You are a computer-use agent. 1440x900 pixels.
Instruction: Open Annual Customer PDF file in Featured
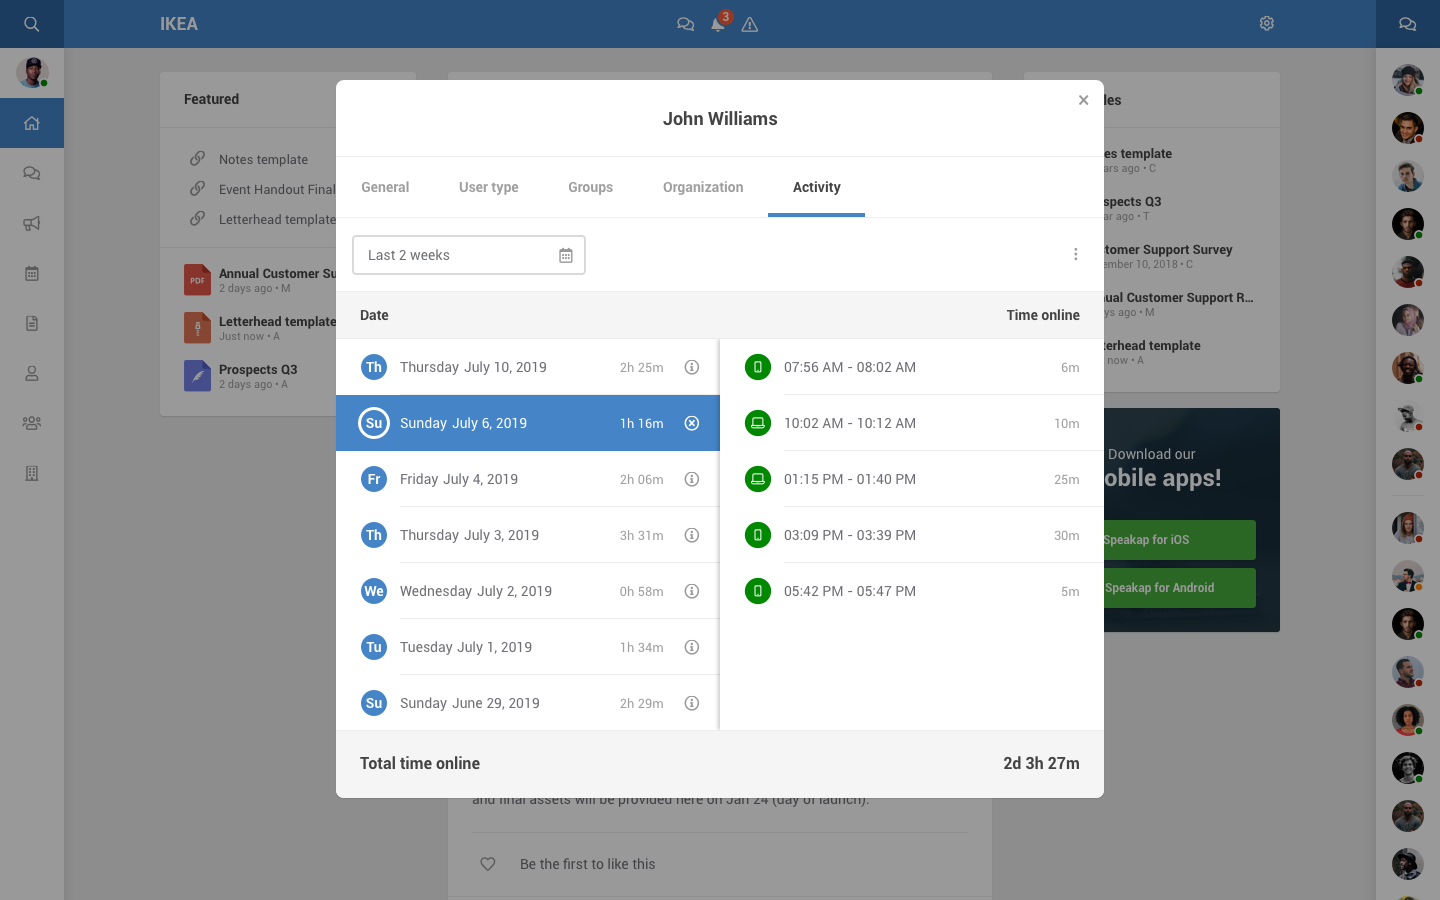260,280
